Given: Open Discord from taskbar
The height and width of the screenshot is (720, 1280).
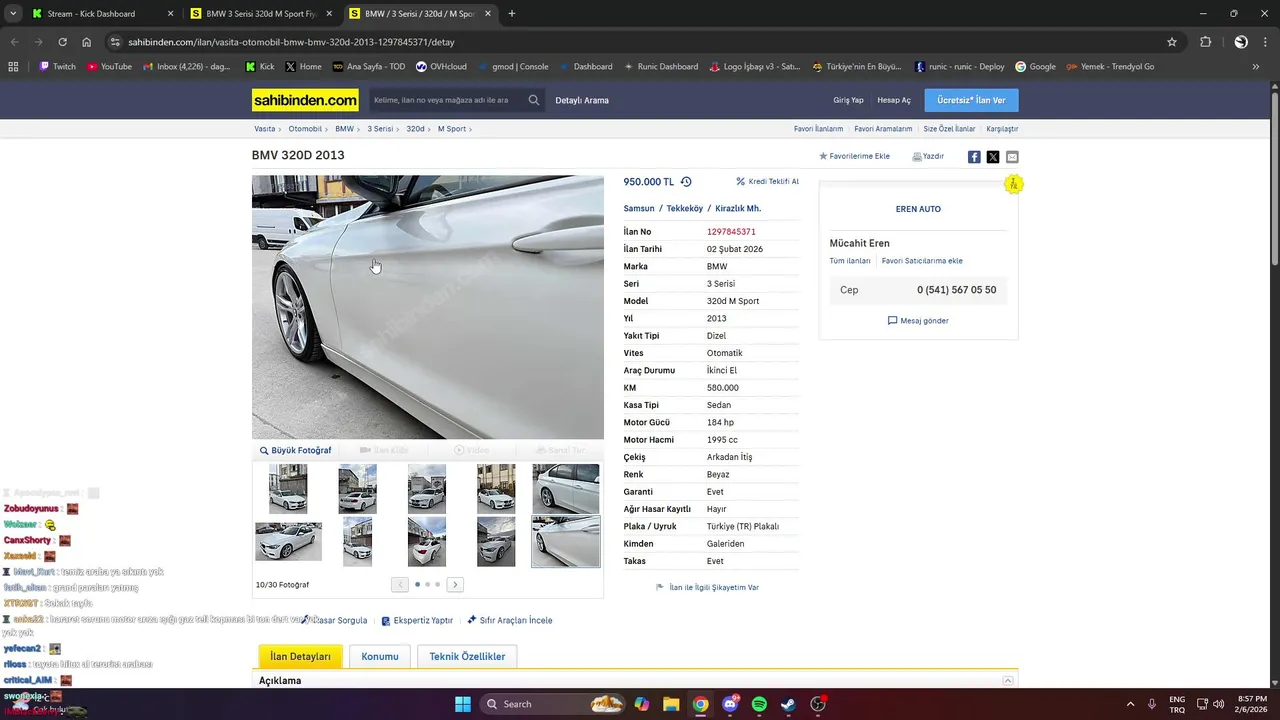Looking at the screenshot, I should [730, 704].
